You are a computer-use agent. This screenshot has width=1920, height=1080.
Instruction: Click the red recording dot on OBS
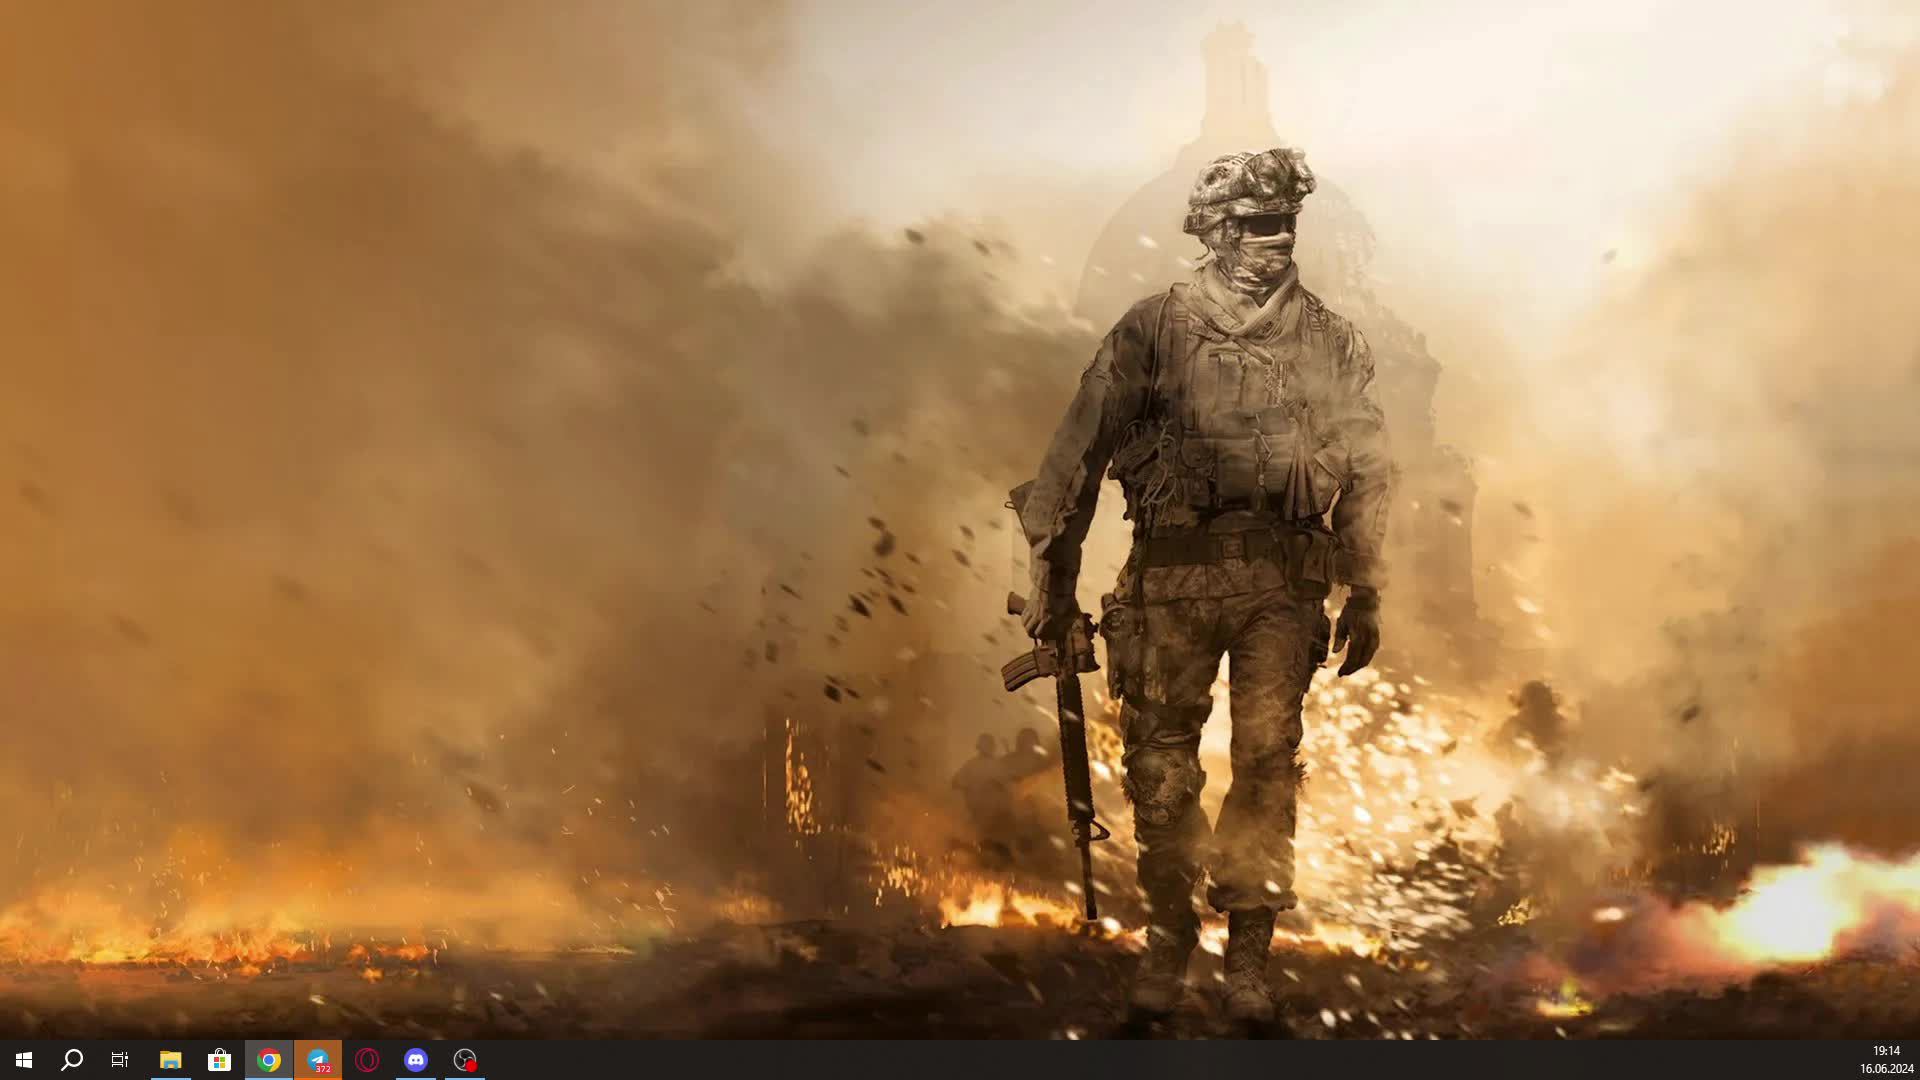tap(471, 1066)
